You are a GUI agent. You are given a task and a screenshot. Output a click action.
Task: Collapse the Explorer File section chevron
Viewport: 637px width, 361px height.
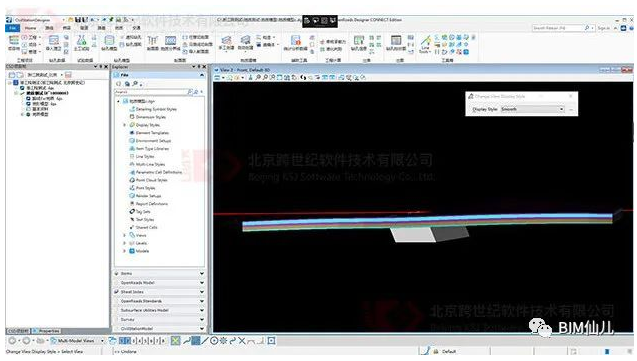tap(202, 75)
